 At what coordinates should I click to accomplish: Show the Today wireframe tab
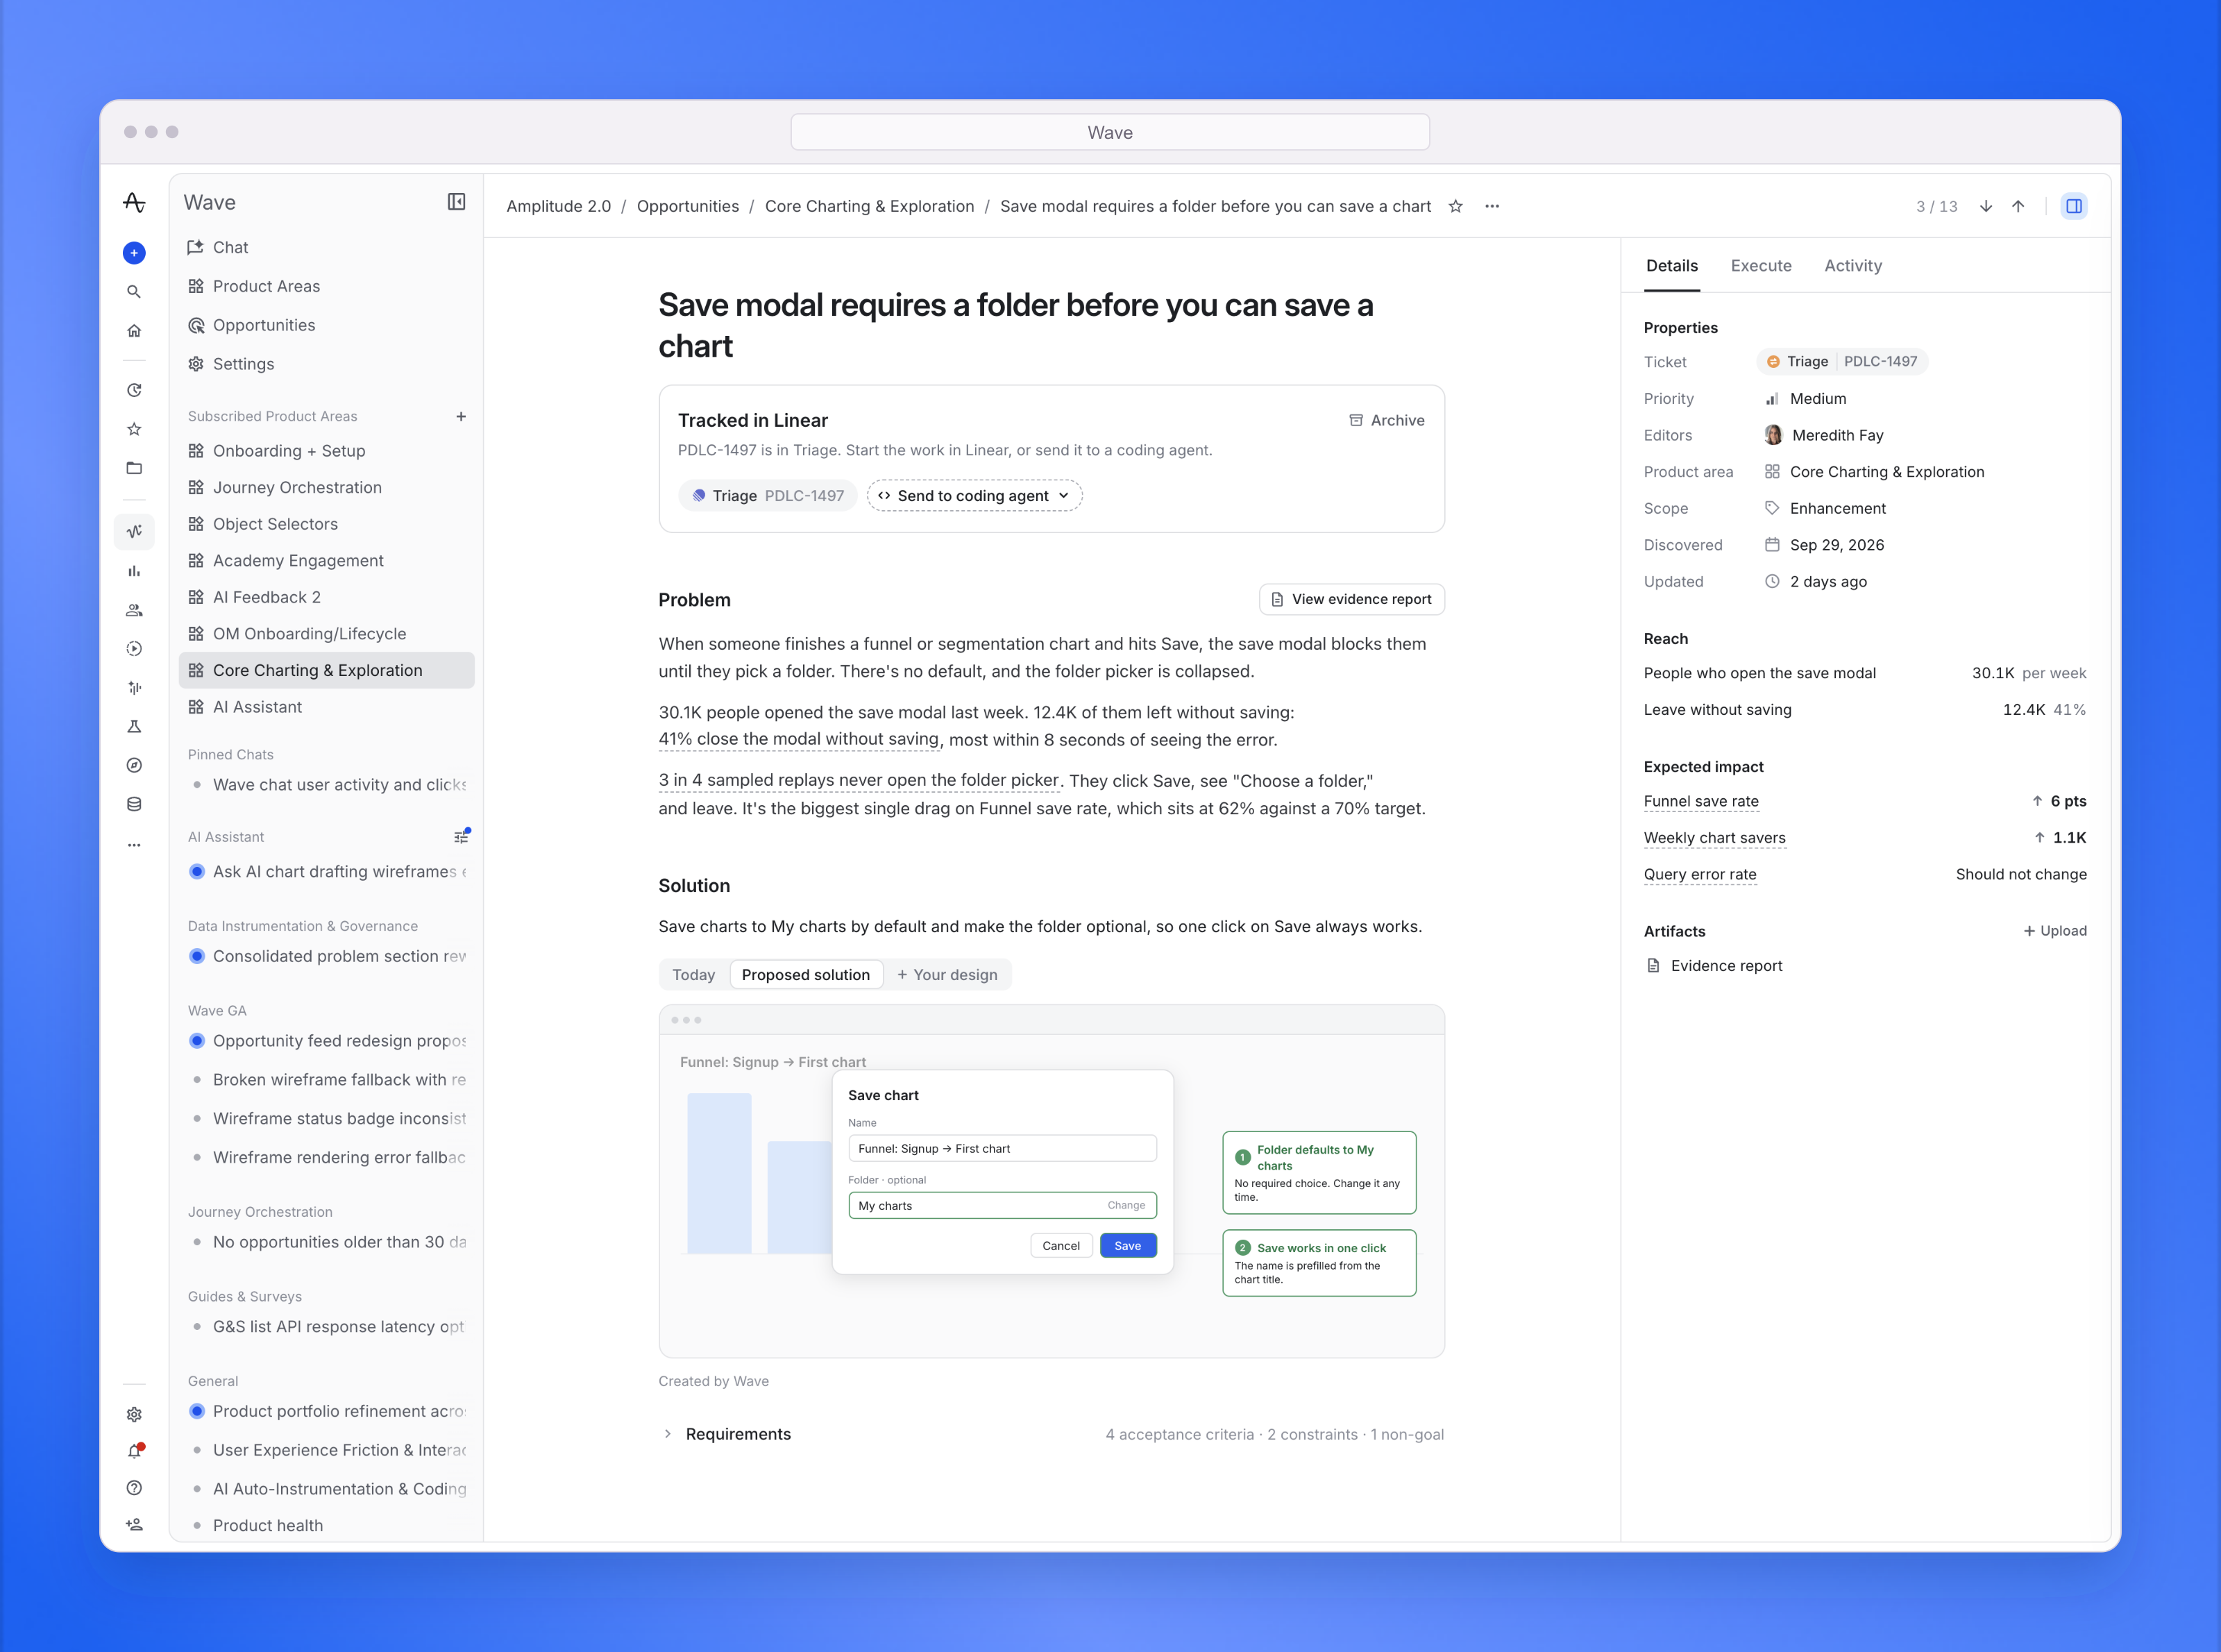pyautogui.click(x=693, y=975)
